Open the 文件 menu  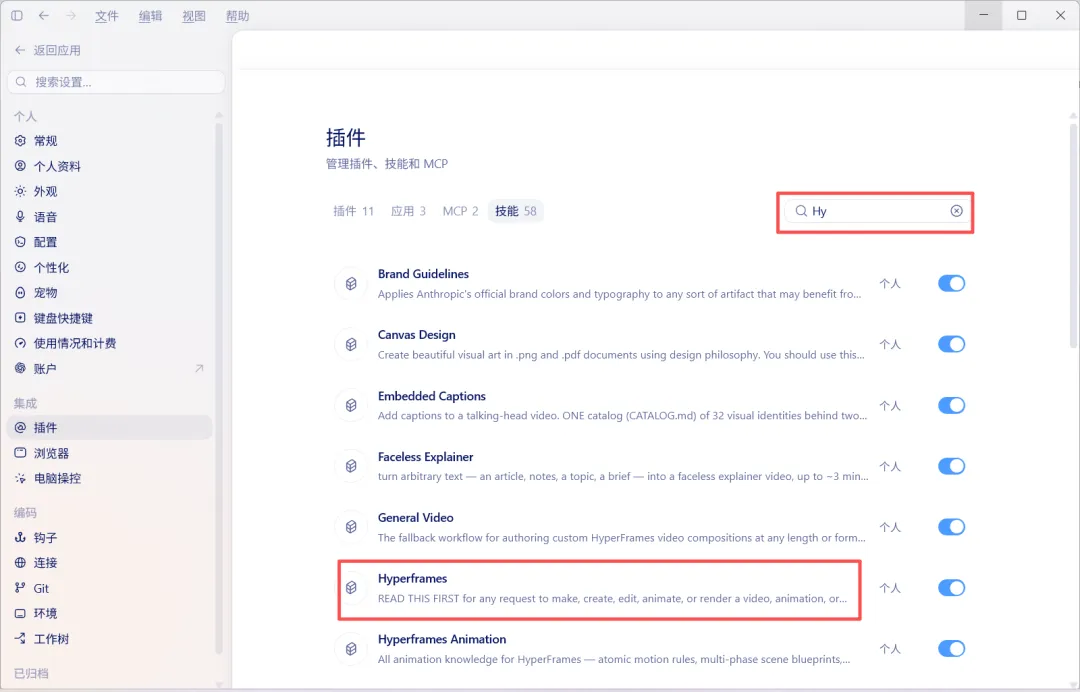click(107, 16)
